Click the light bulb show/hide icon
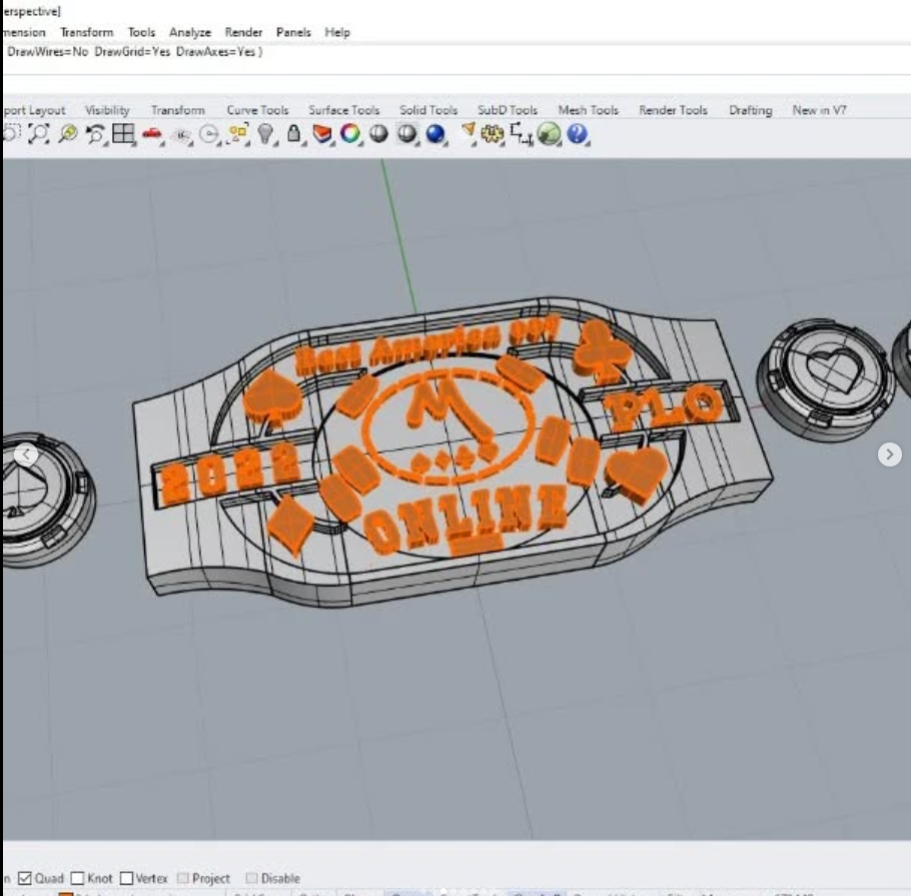The width and height of the screenshot is (911, 896). tap(266, 134)
